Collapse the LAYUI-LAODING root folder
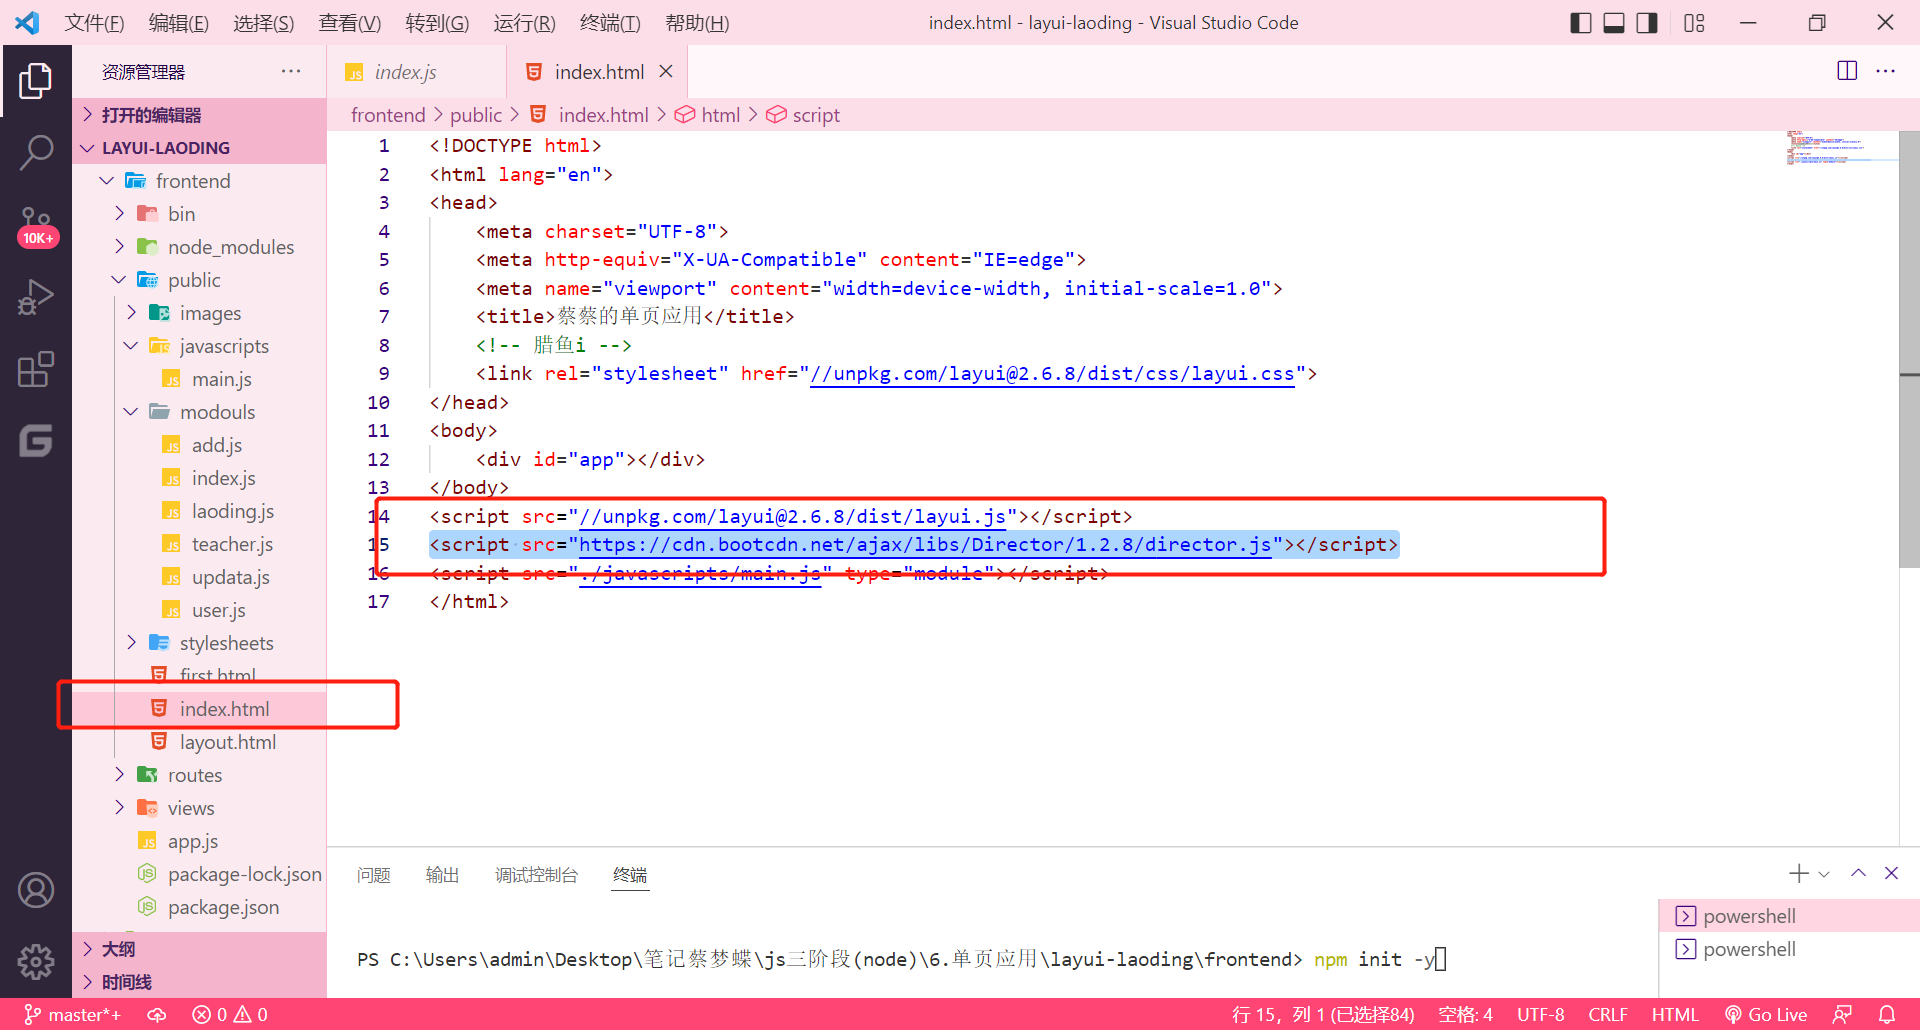The height and width of the screenshot is (1030, 1920). pyautogui.click(x=199, y=148)
